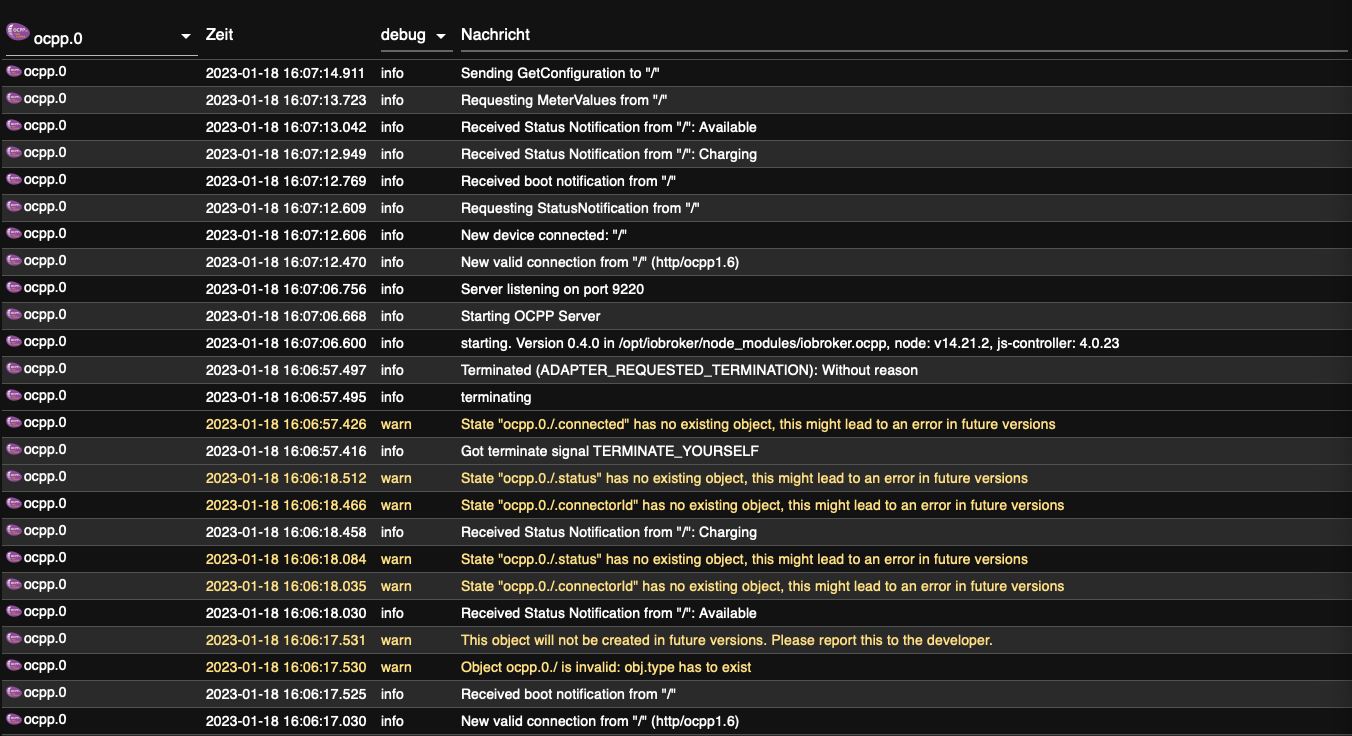Select the "Requesting MeterValues from" message
The width and height of the screenshot is (1352, 736).
[x=564, y=100]
